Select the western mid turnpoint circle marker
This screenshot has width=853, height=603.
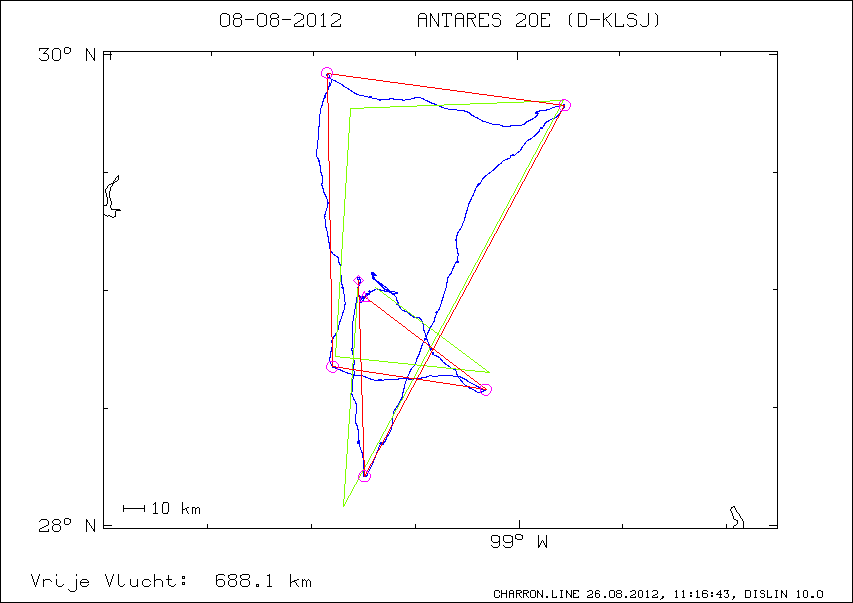point(332,366)
